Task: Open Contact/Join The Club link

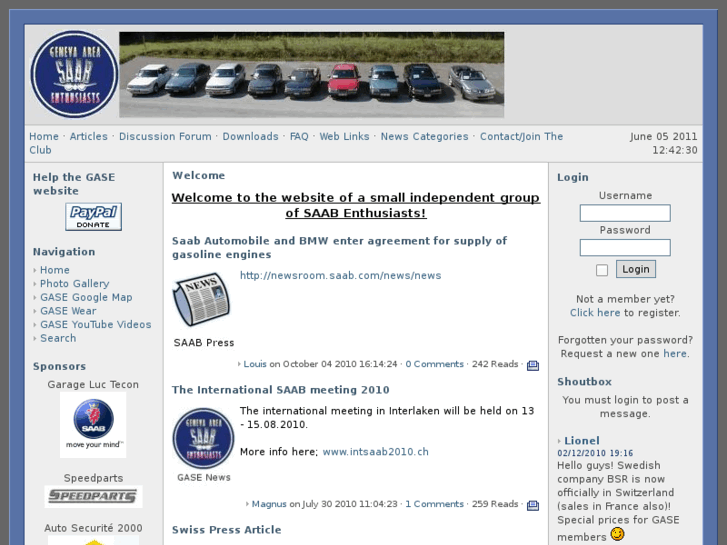Action: pos(521,136)
